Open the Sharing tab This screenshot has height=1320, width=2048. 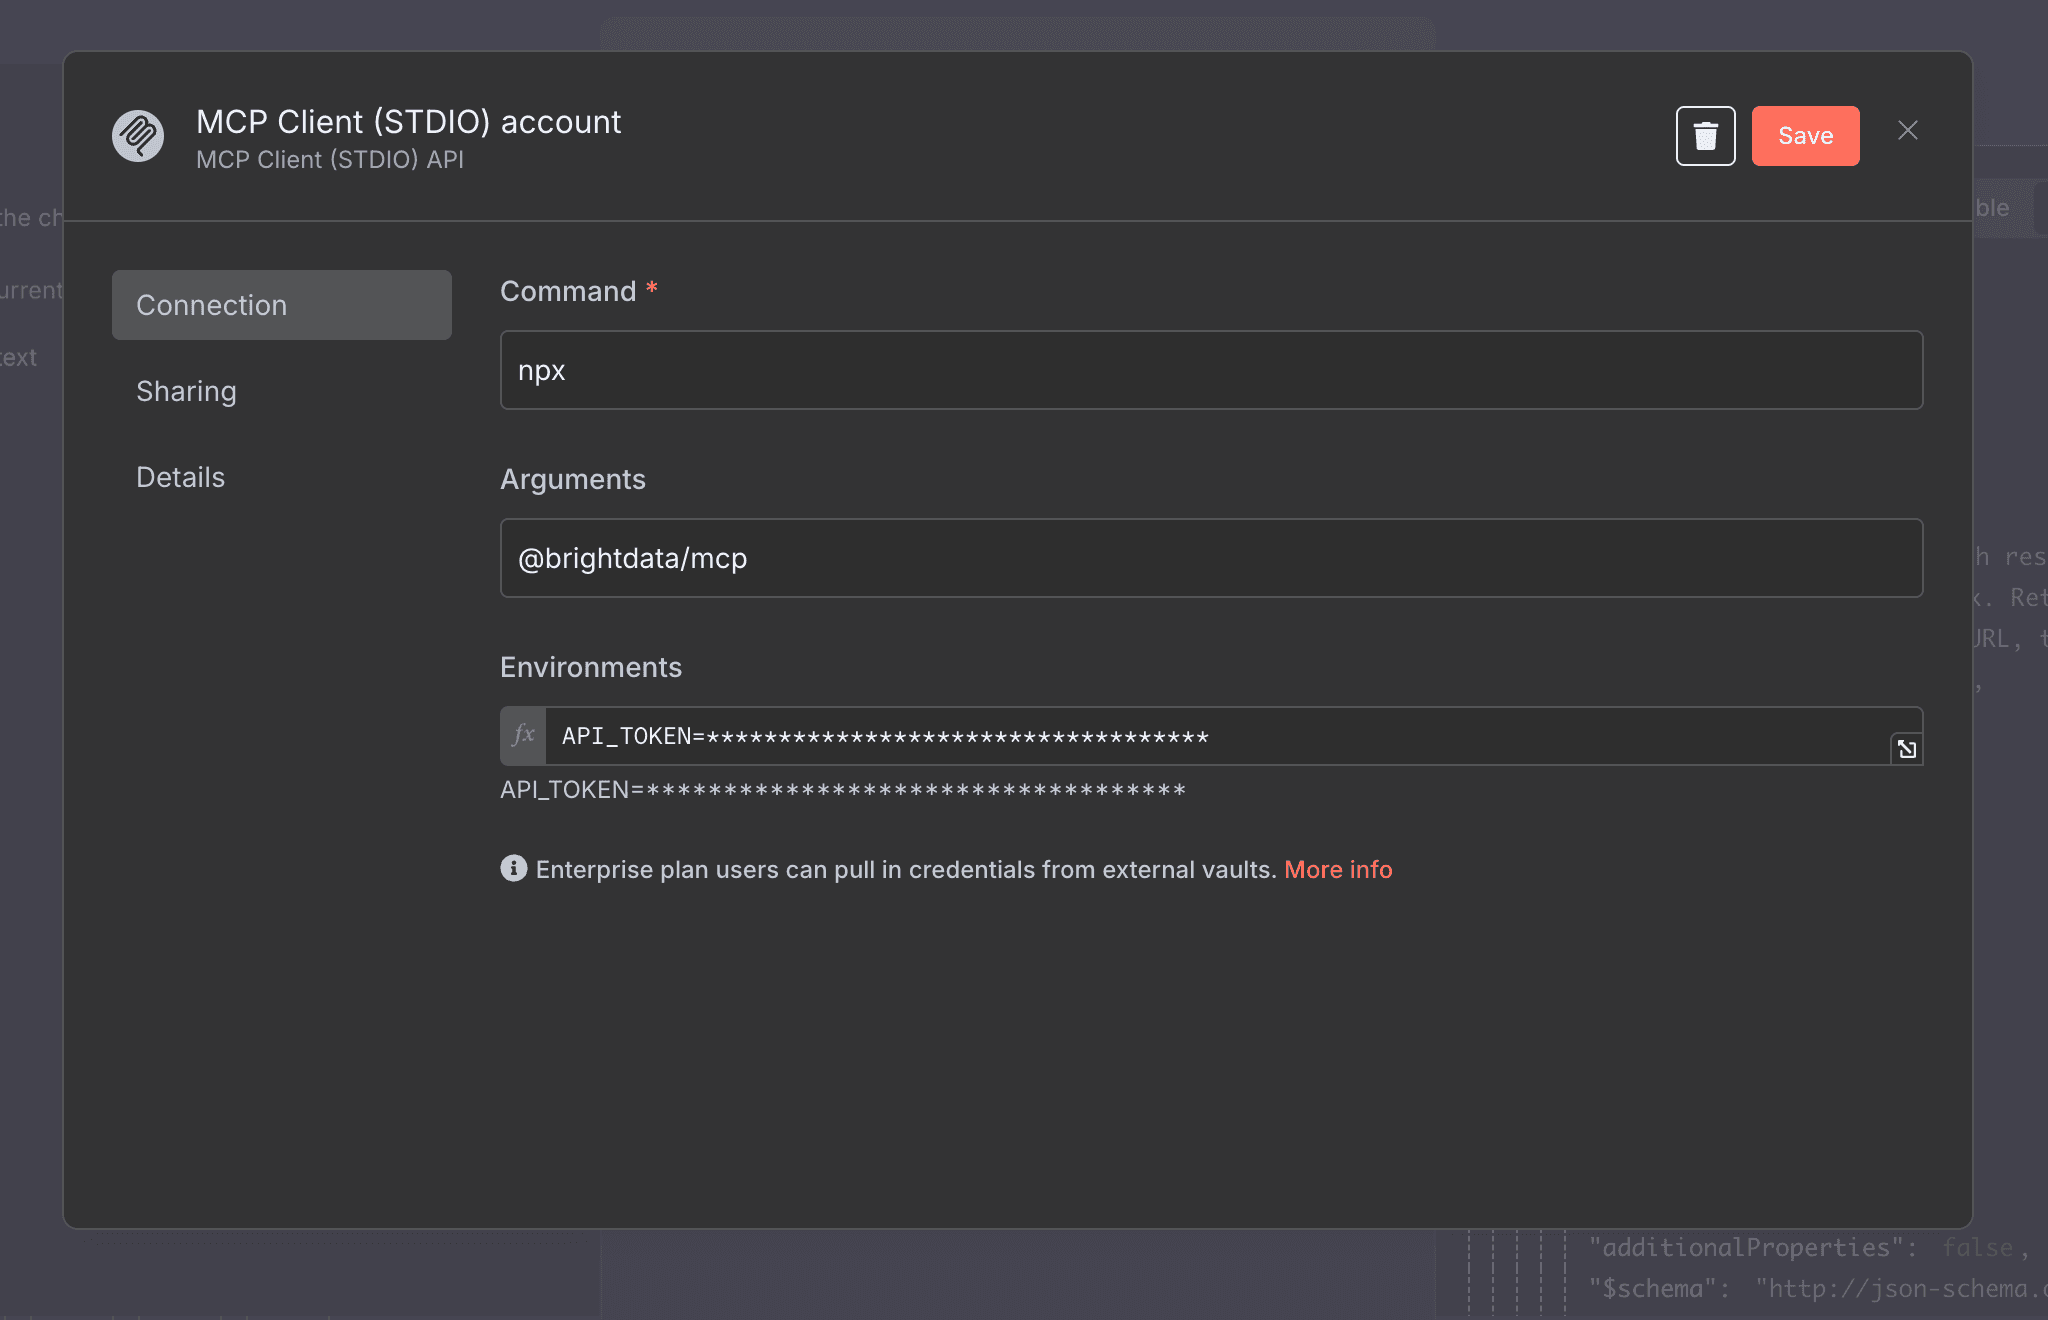(187, 391)
